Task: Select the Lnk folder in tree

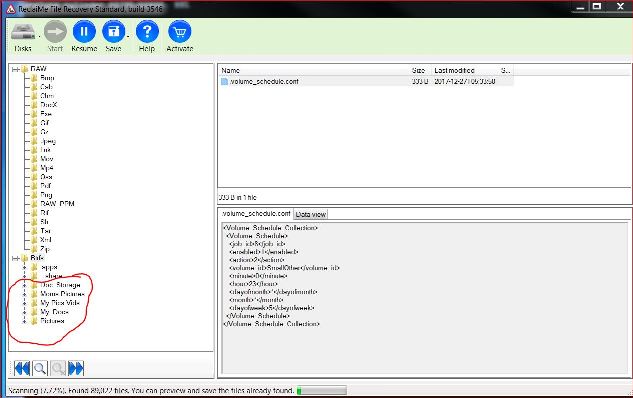Action: click(45, 150)
